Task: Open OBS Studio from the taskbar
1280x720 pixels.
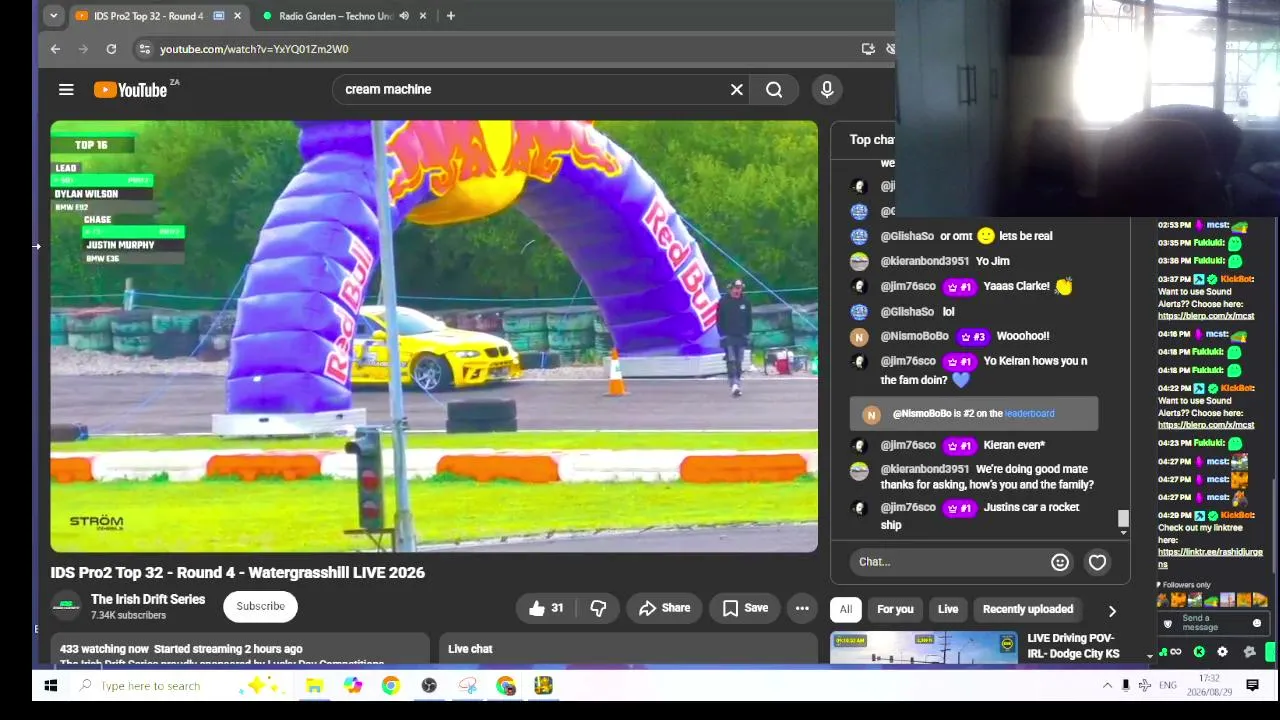Action: click(x=429, y=686)
